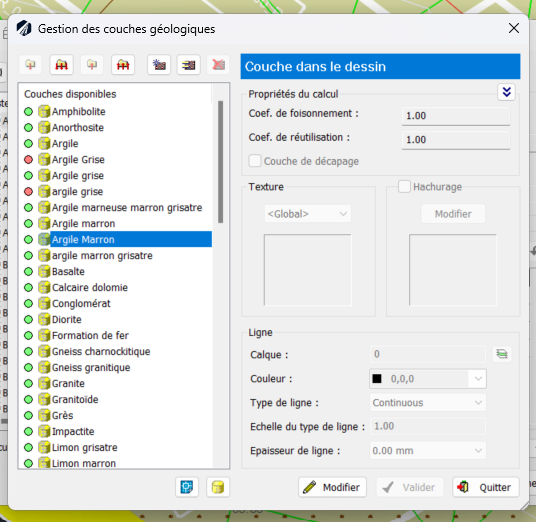The height and width of the screenshot is (522, 536).
Task: Click the blue starburst layer toolbar icon
Action: tap(159, 65)
